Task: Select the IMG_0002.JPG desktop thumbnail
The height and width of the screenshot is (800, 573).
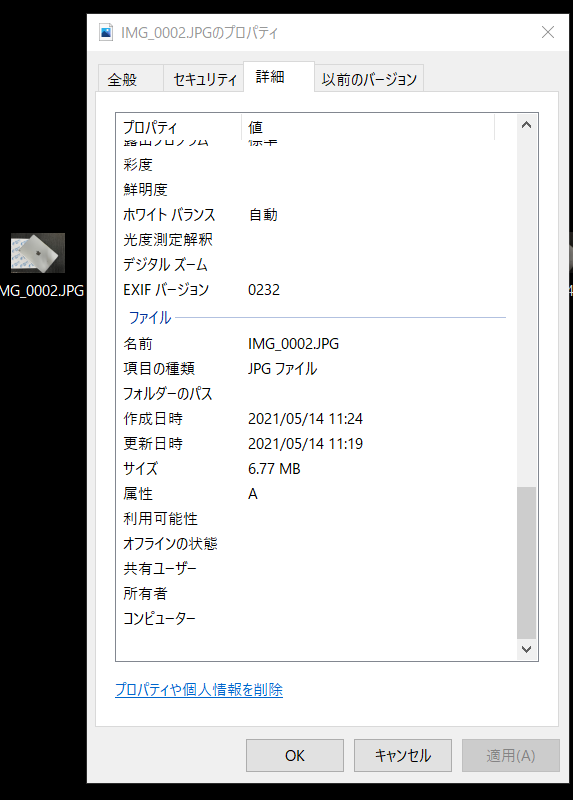Action: pyautogui.click(x=38, y=253)
